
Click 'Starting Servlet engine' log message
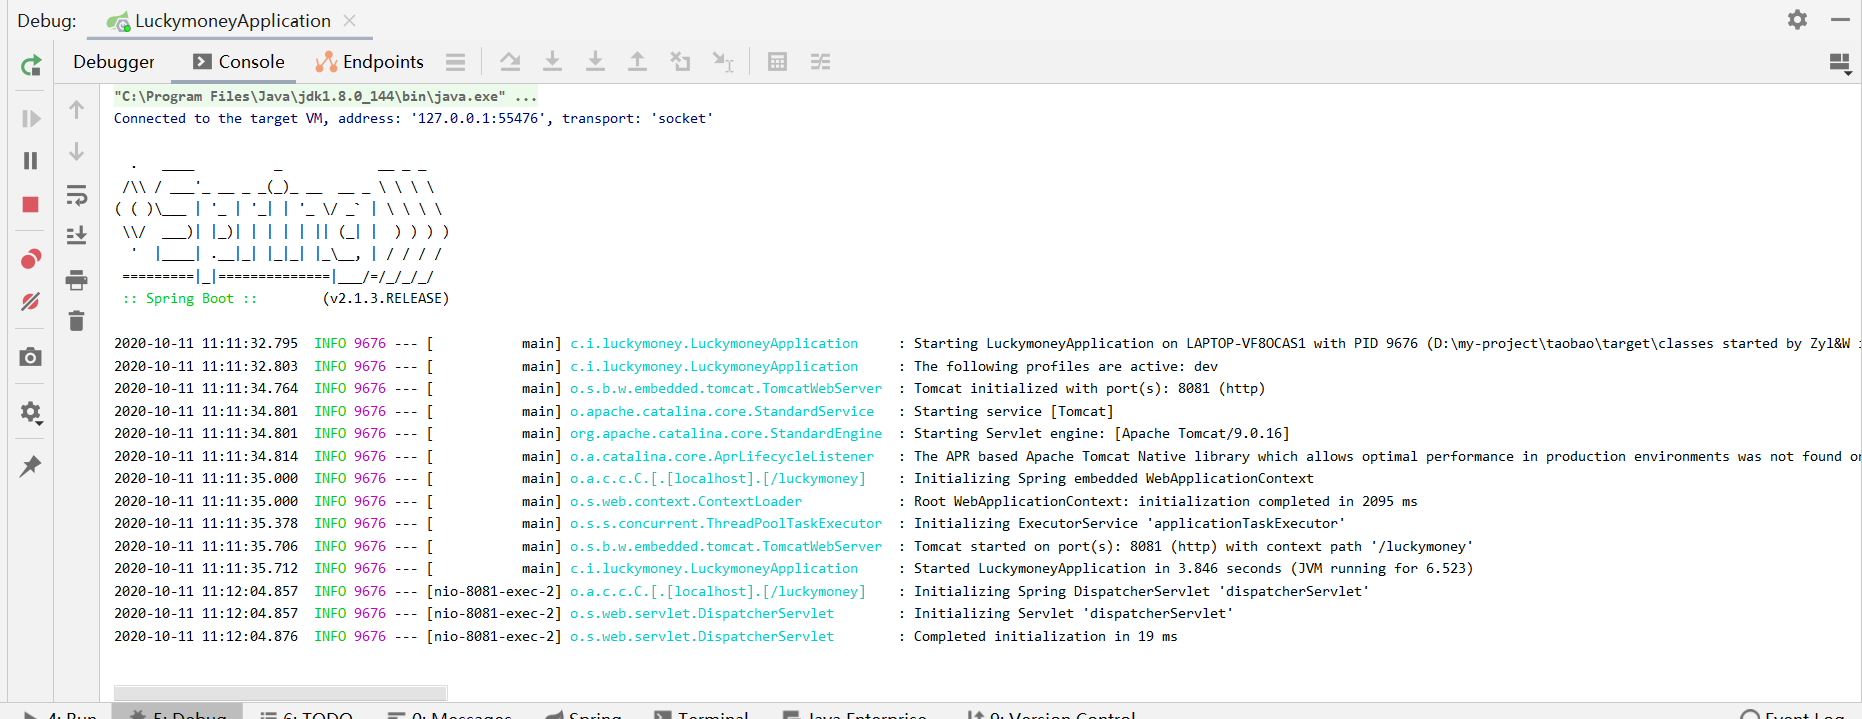coord(1101,433)
